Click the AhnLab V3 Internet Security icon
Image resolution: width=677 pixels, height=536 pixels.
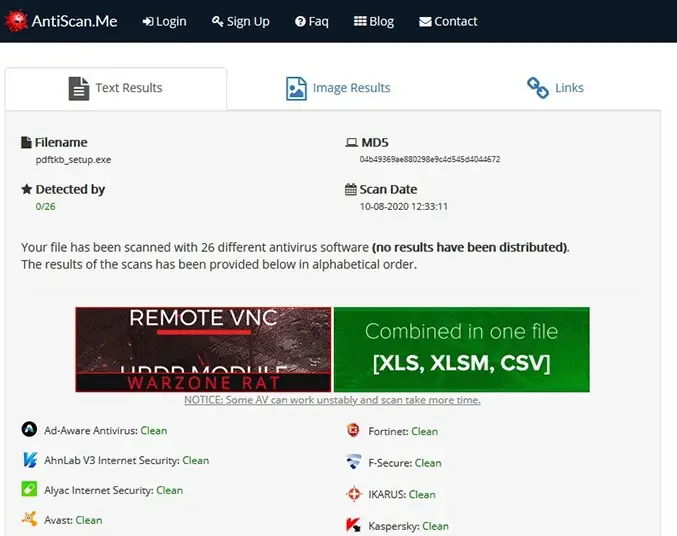[x=29, y=460]
